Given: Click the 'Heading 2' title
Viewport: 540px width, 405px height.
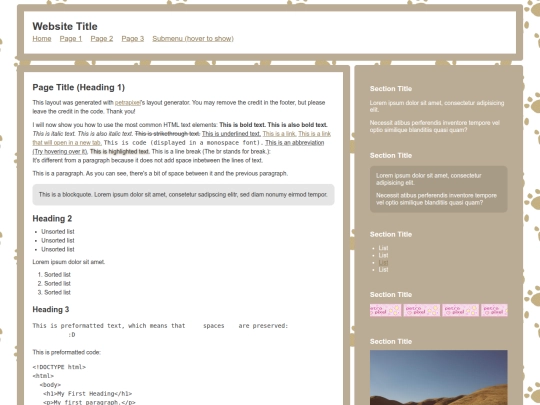Looking at the screenshot, I should (52, 219).
